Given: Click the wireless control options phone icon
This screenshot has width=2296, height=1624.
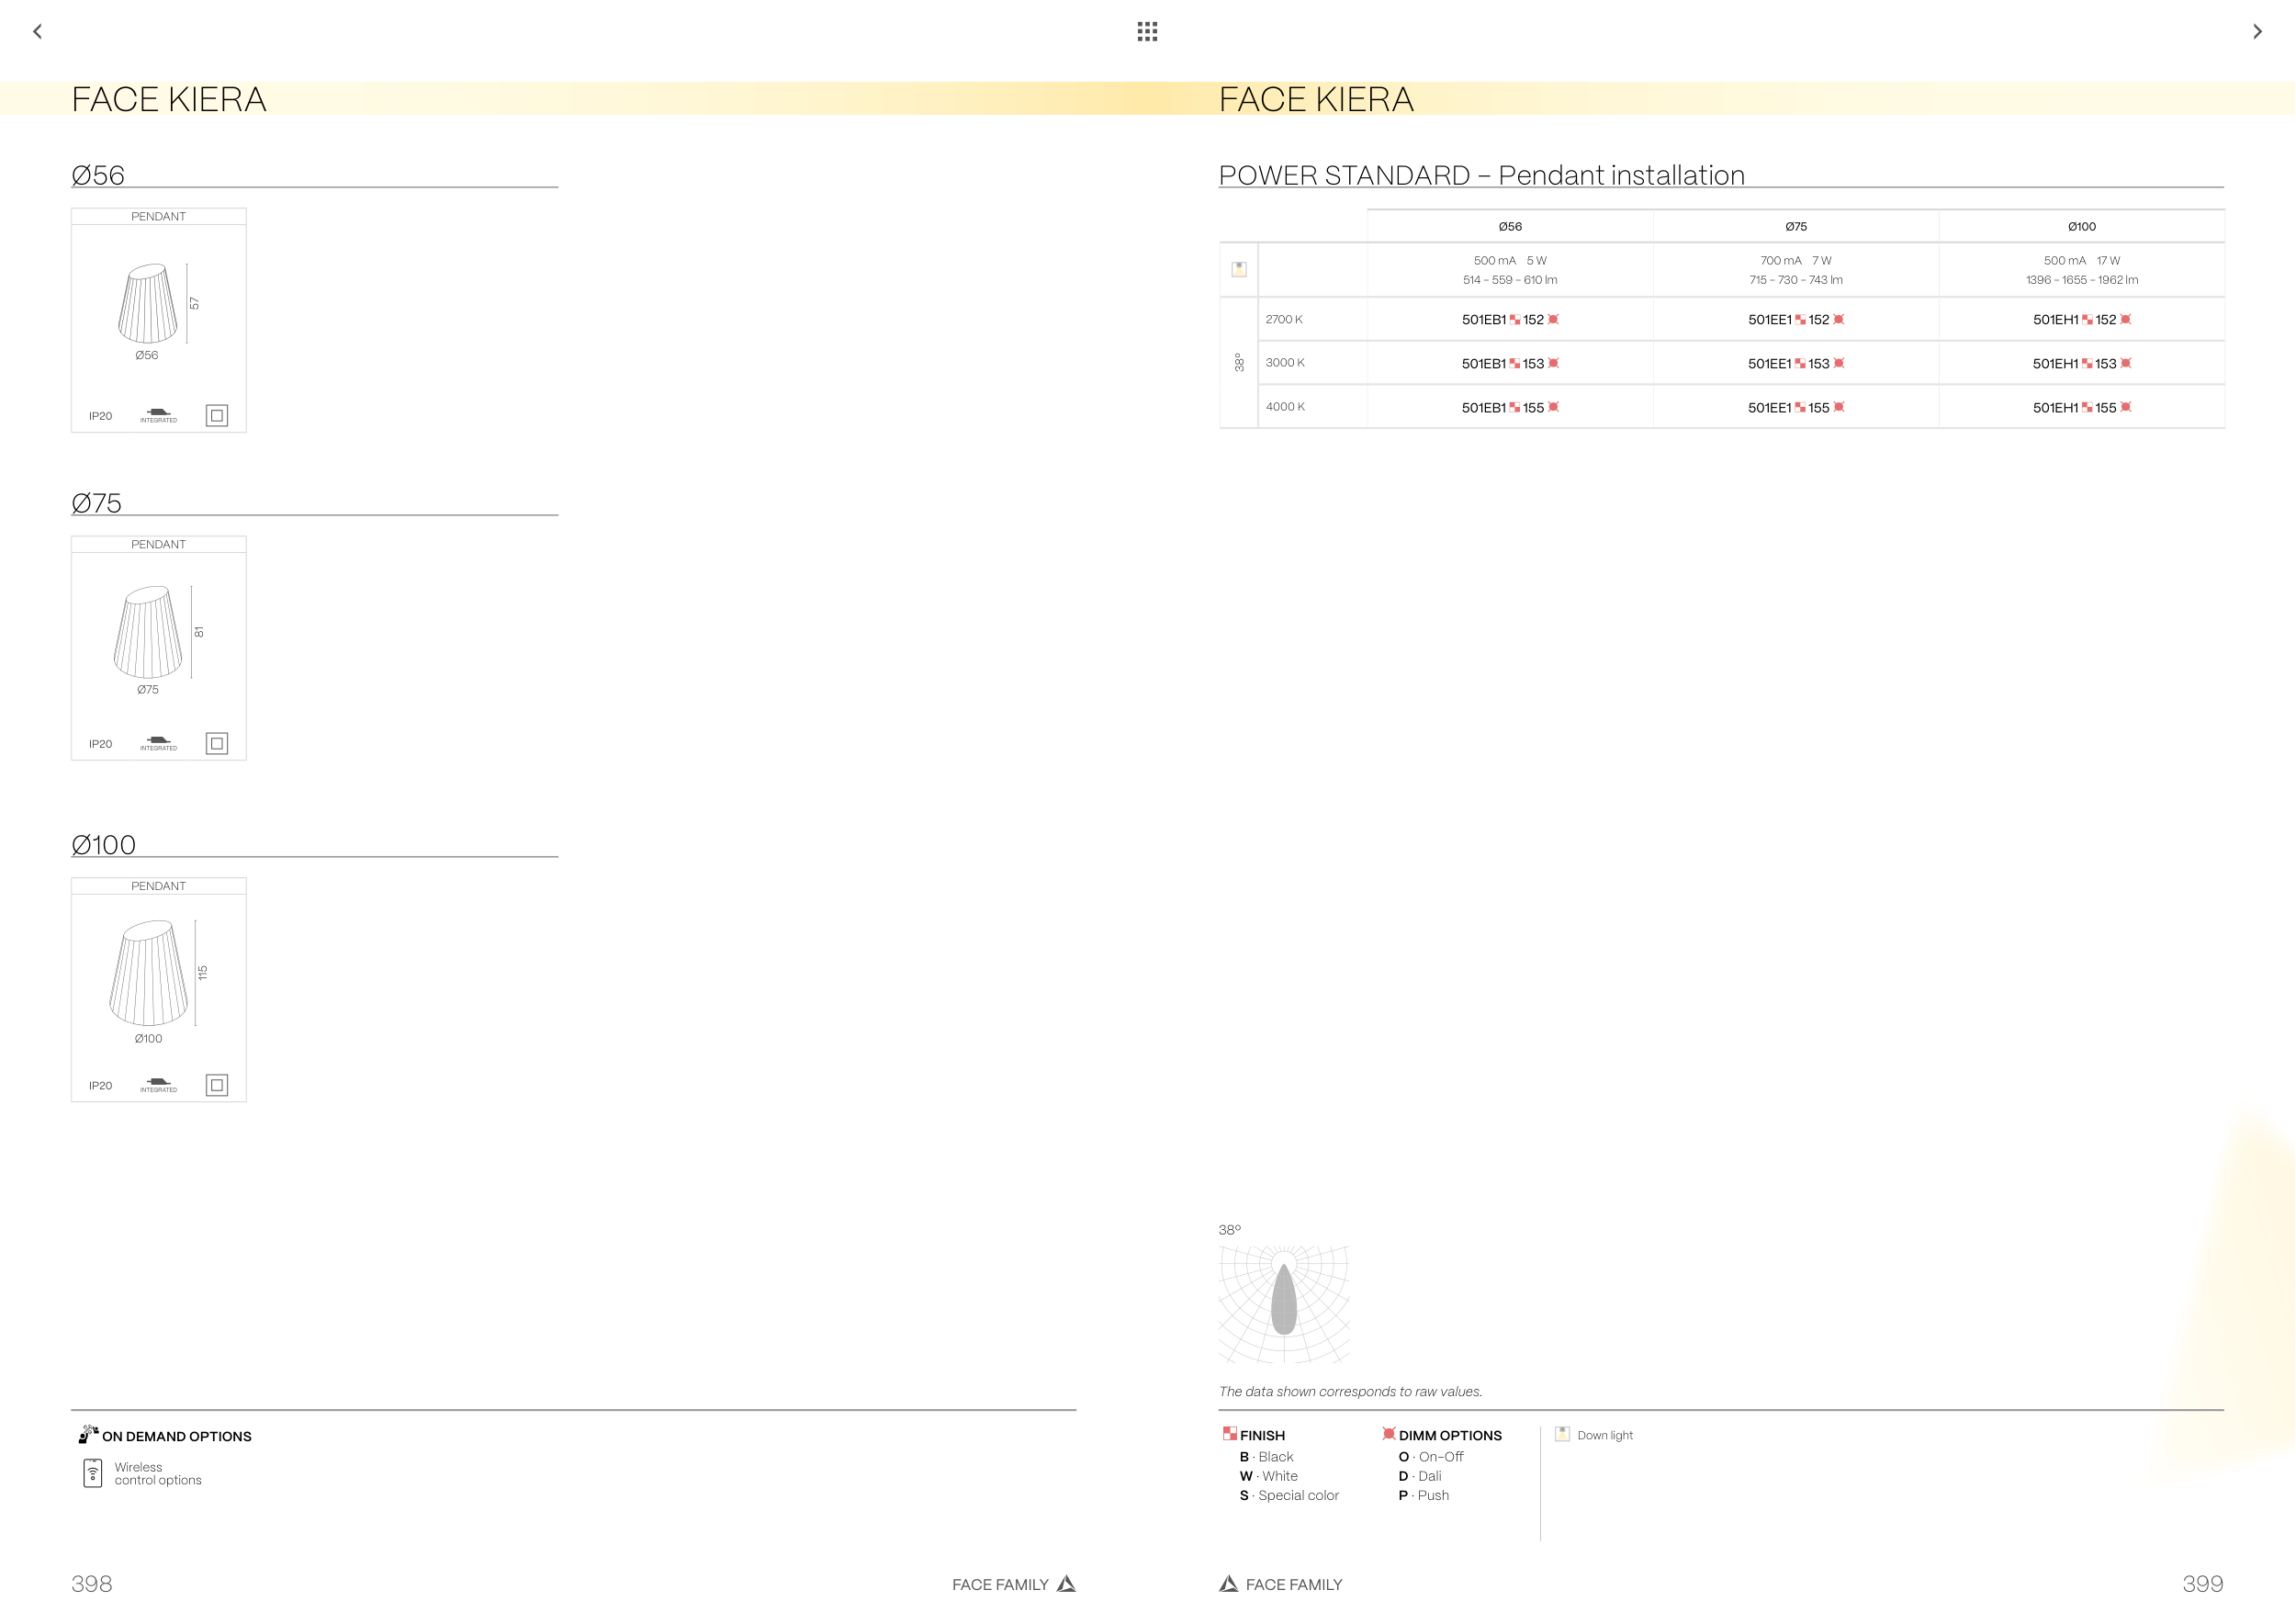Looking at the screenshot, I should pos(93,1473).
